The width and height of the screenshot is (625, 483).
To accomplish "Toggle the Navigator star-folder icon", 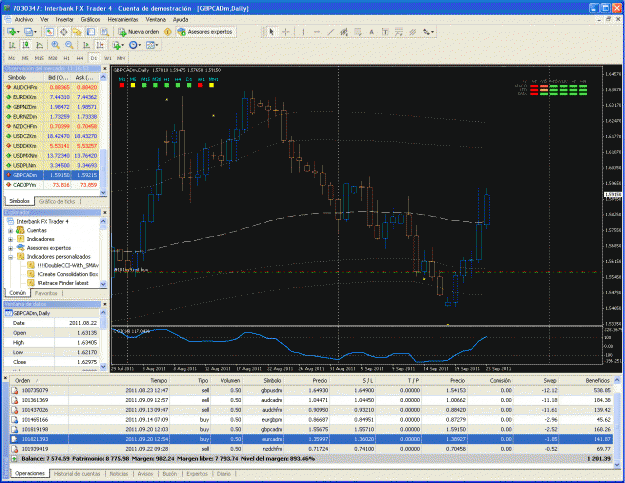I will pos(77,32).
